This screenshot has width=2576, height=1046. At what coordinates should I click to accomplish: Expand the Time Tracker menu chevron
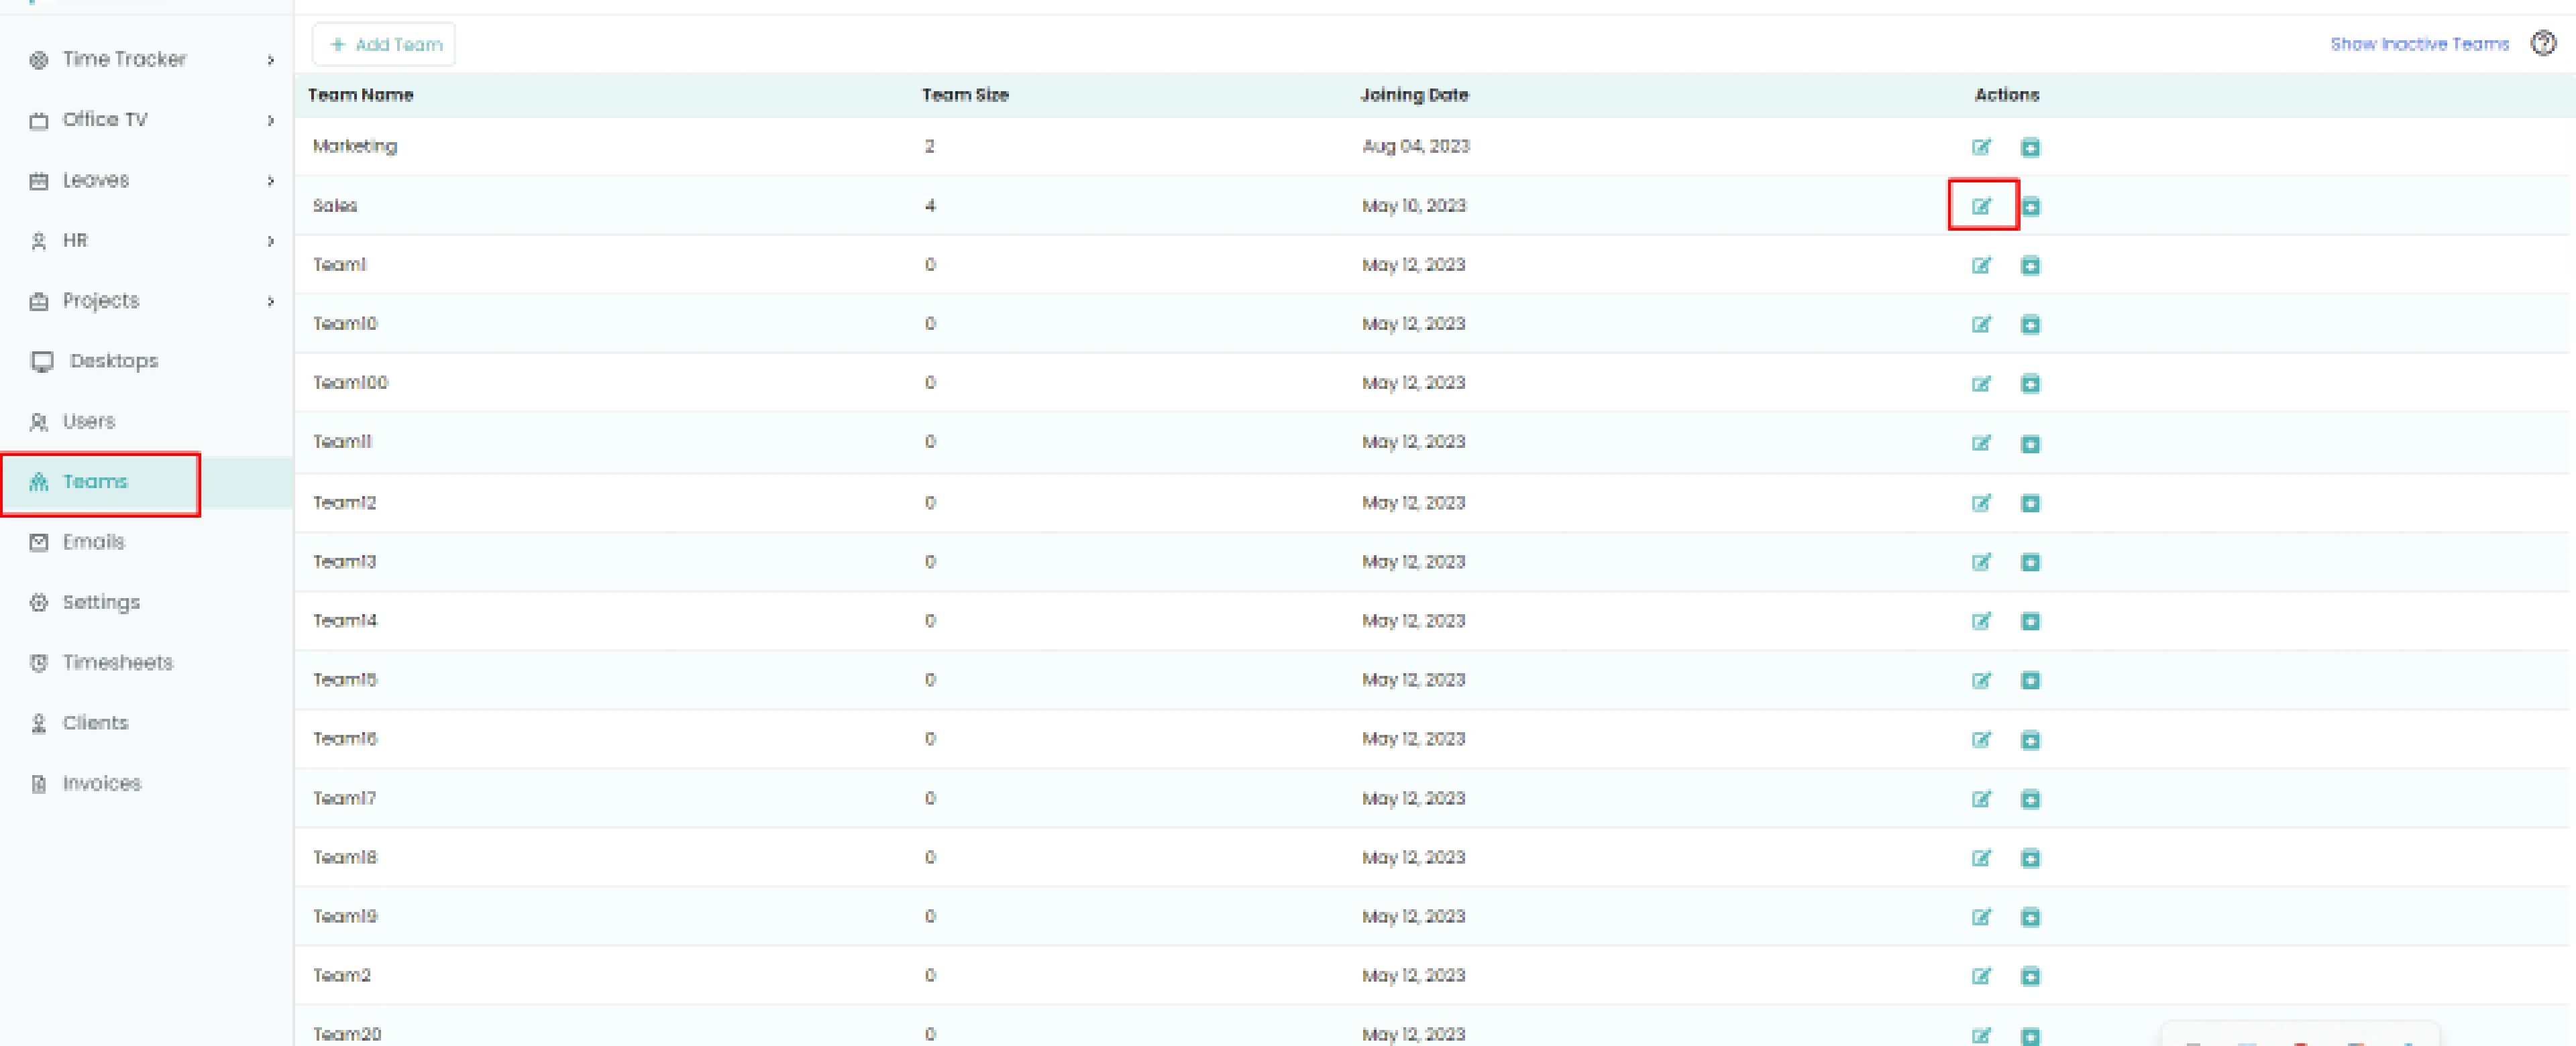(271, 60)
